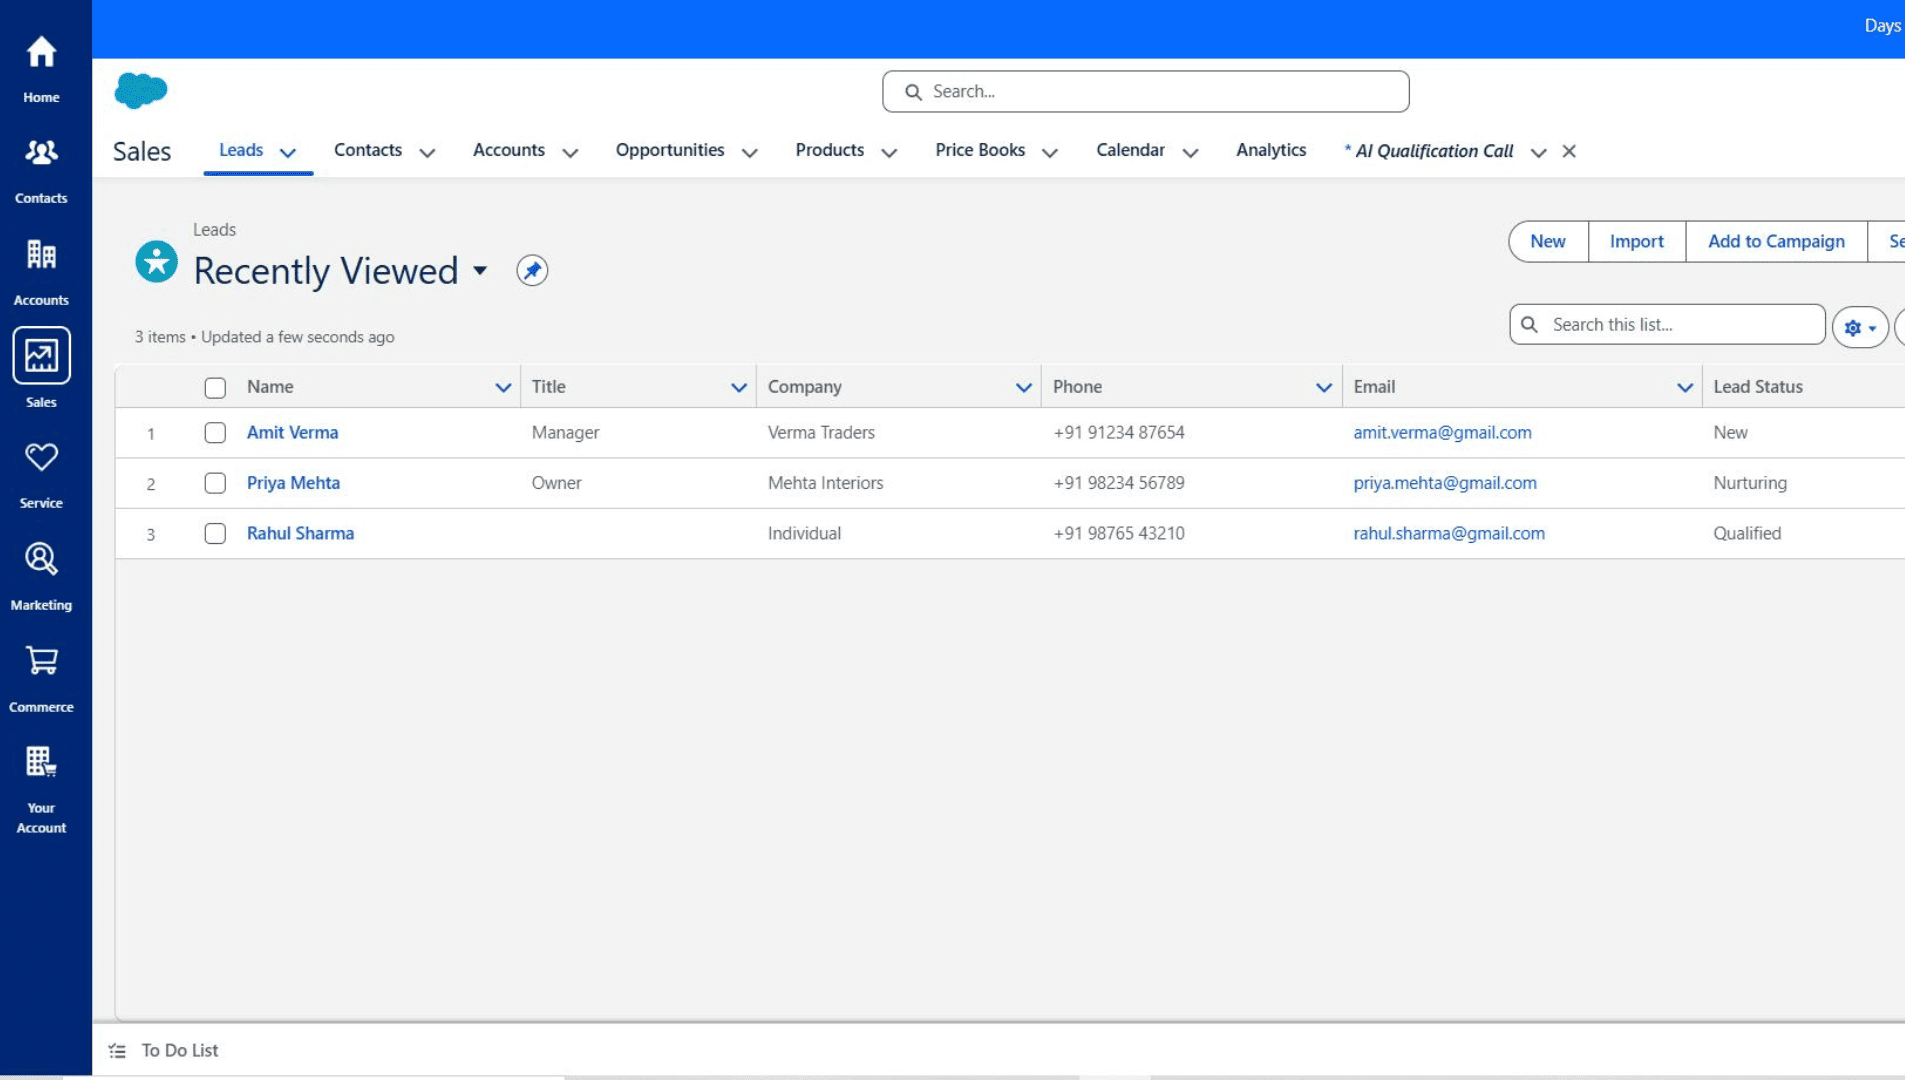Click the Leads object star icon
1920x1080 pixels.
coord(156,262)
